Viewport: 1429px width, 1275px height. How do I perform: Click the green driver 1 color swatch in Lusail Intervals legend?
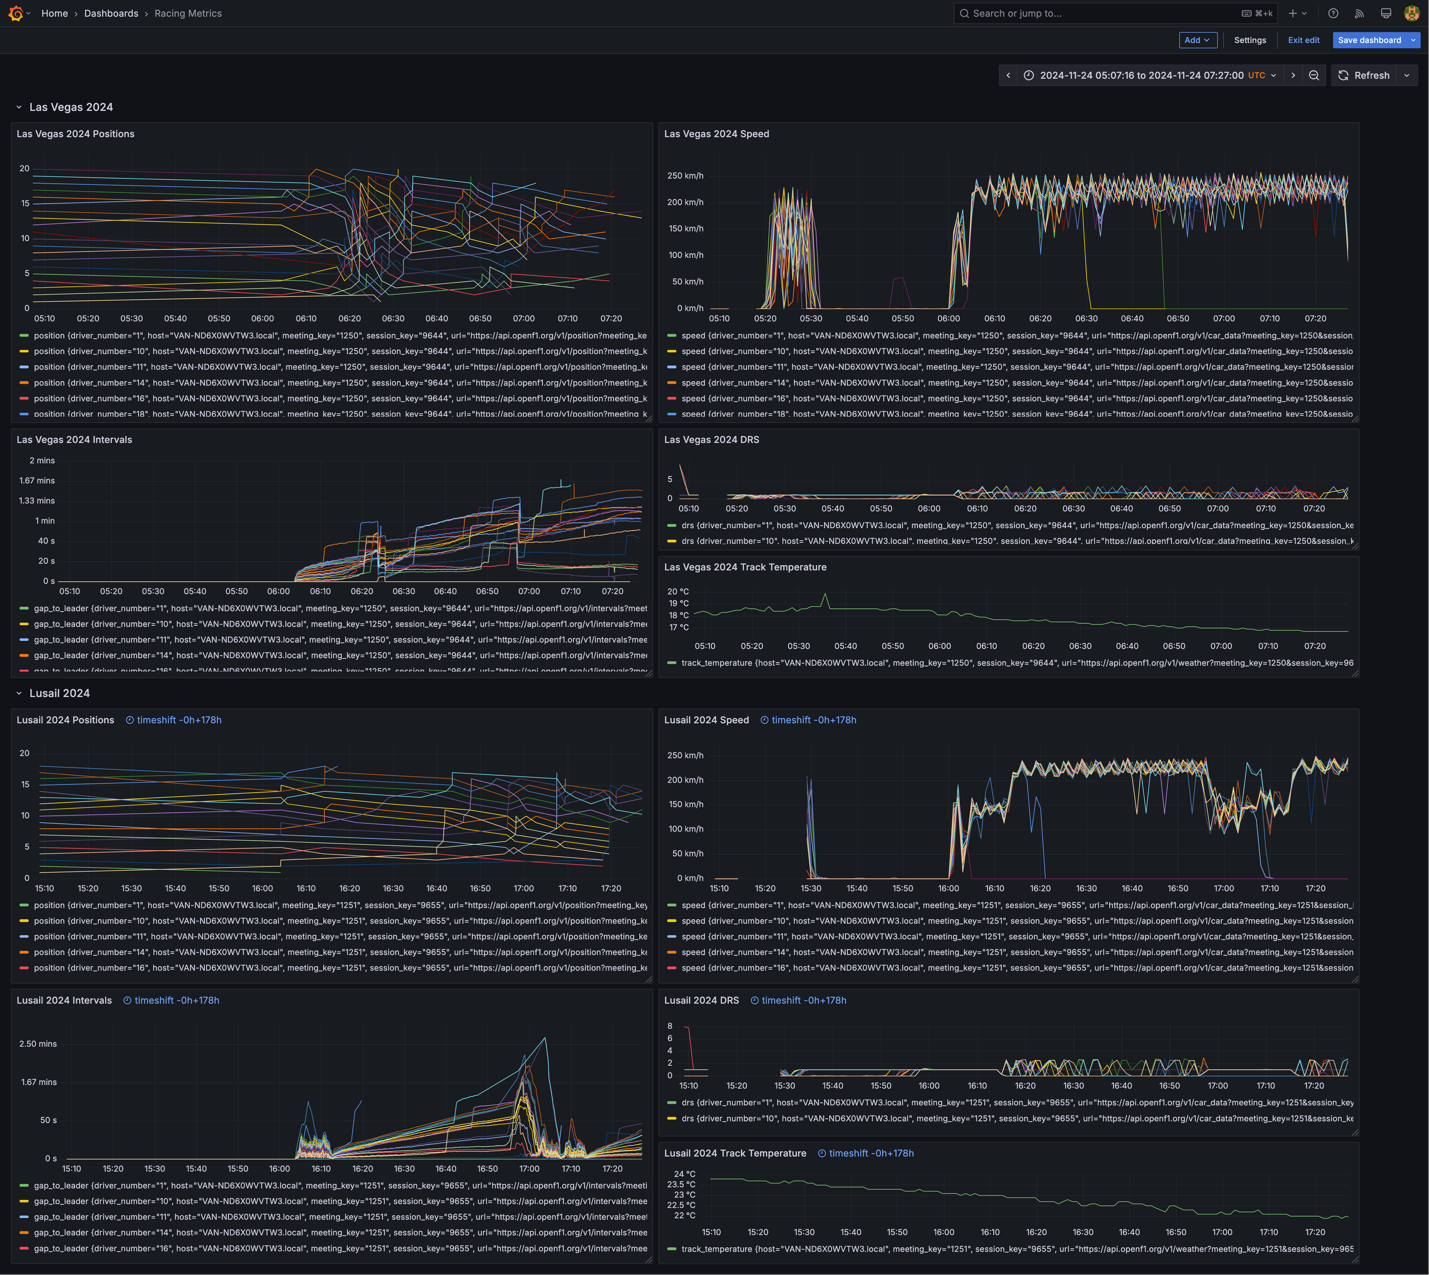(x=24, y=1186)
